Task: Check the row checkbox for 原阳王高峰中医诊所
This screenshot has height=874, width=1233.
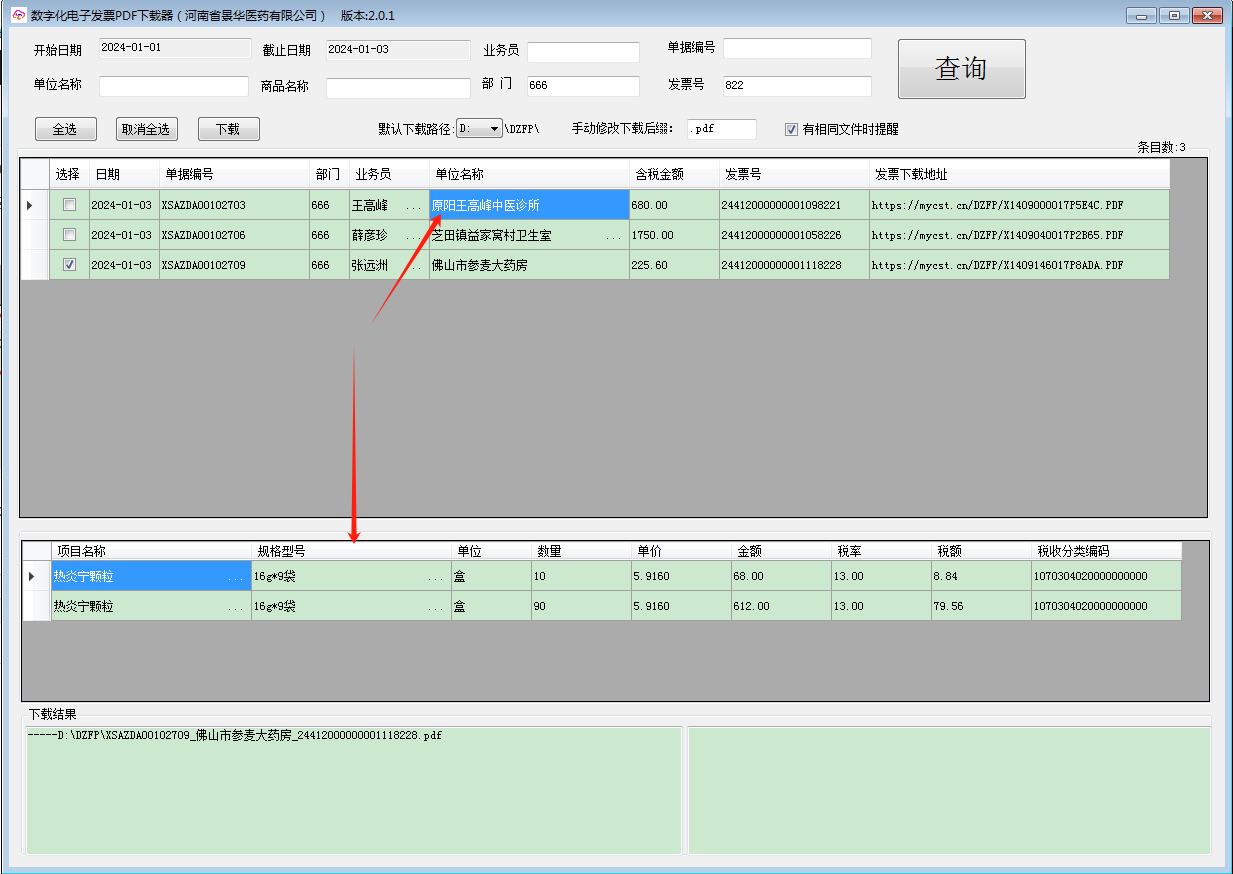Action: [68, 205]
